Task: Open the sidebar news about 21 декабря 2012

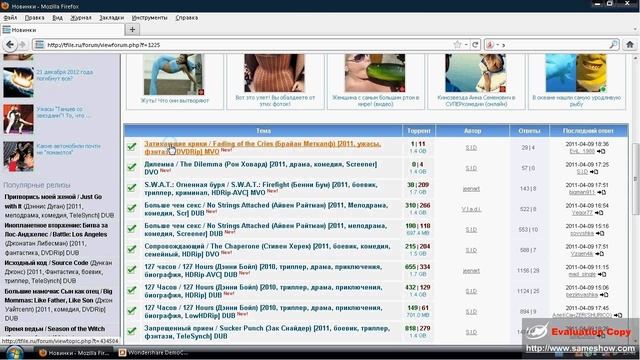Action: [65, 75]
